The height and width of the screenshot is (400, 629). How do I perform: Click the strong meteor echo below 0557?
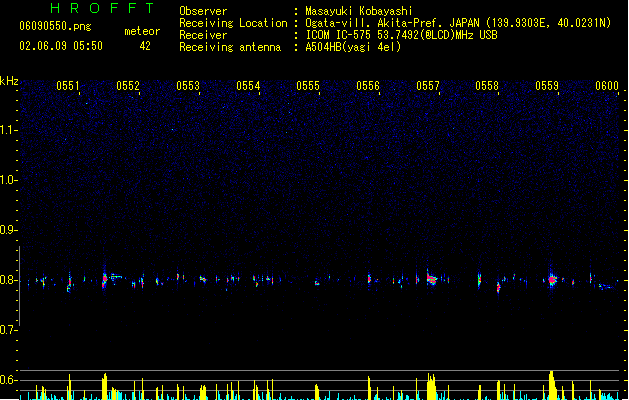click(x=432, y=279)
